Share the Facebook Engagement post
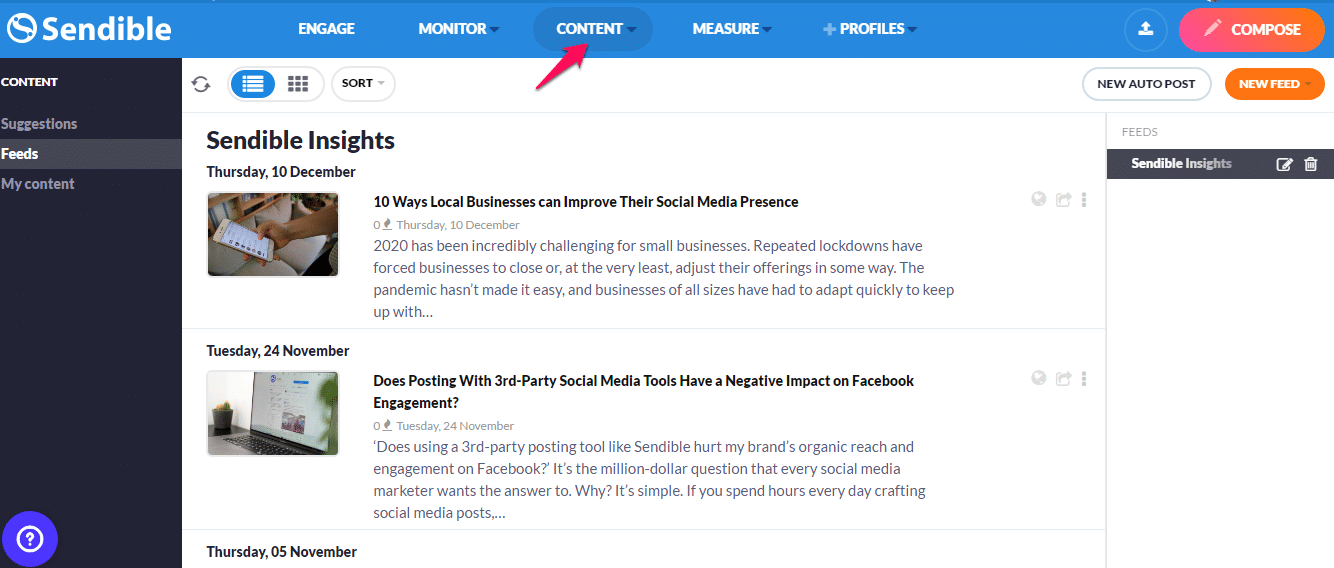Screen dimensions: 1334x568 coord(1063,379)
